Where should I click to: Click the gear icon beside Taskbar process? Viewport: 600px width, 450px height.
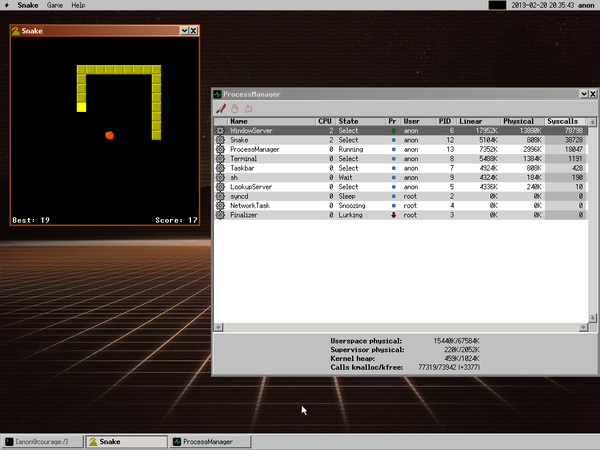point(220,168)
